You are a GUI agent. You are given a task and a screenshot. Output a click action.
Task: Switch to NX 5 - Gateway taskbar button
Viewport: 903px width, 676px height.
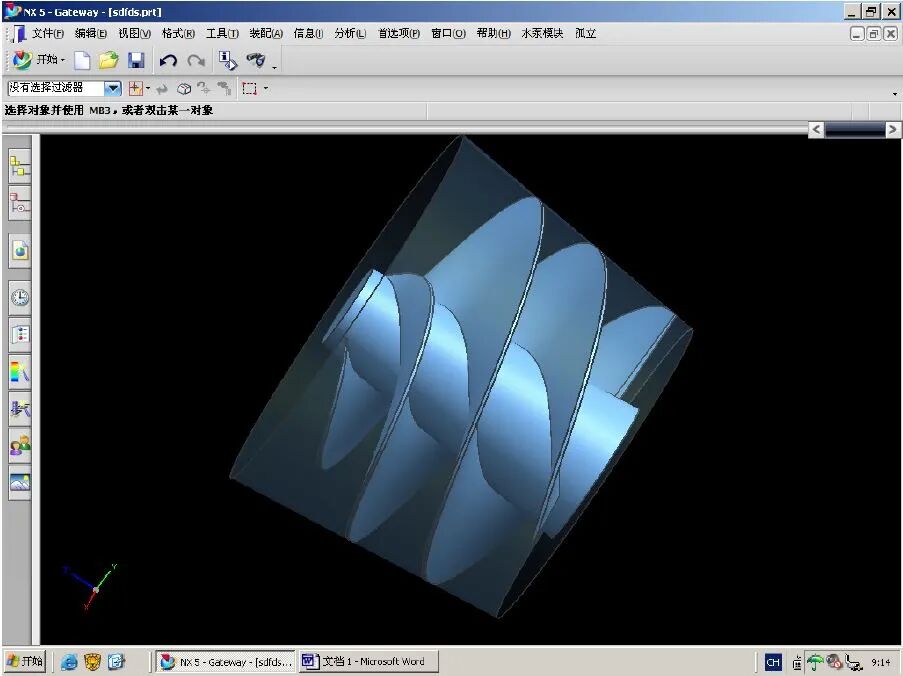[x=226, y=662]
